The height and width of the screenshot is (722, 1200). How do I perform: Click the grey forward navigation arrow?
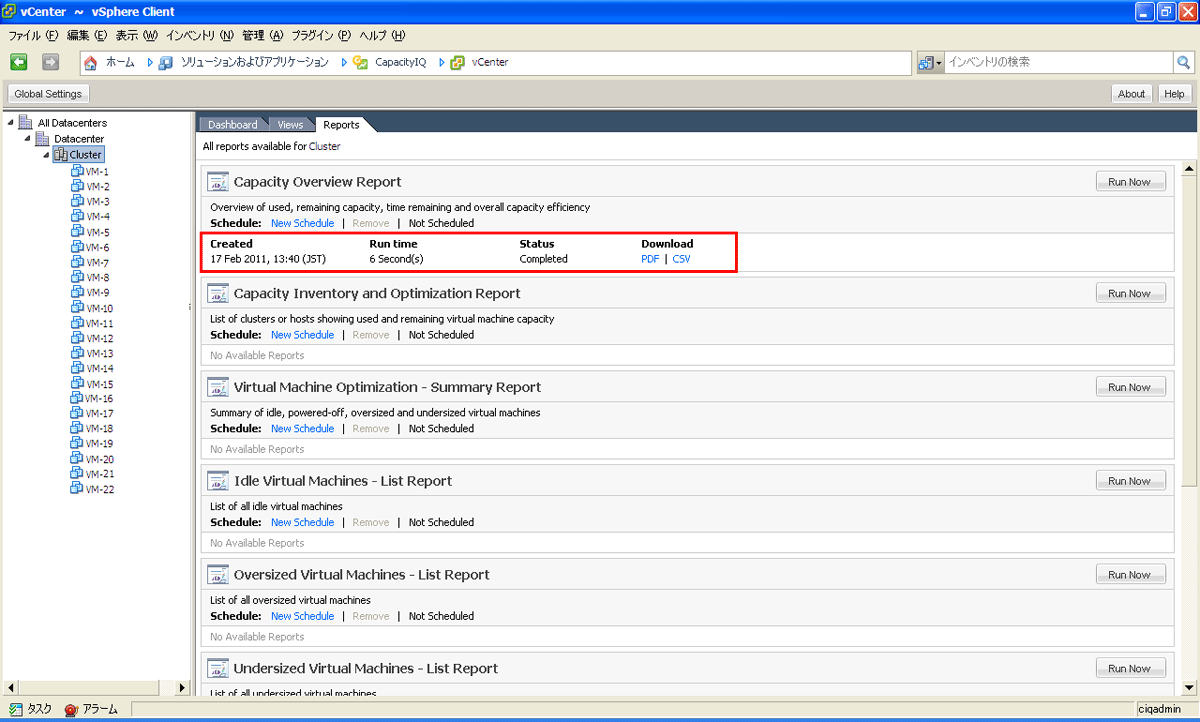50,62
